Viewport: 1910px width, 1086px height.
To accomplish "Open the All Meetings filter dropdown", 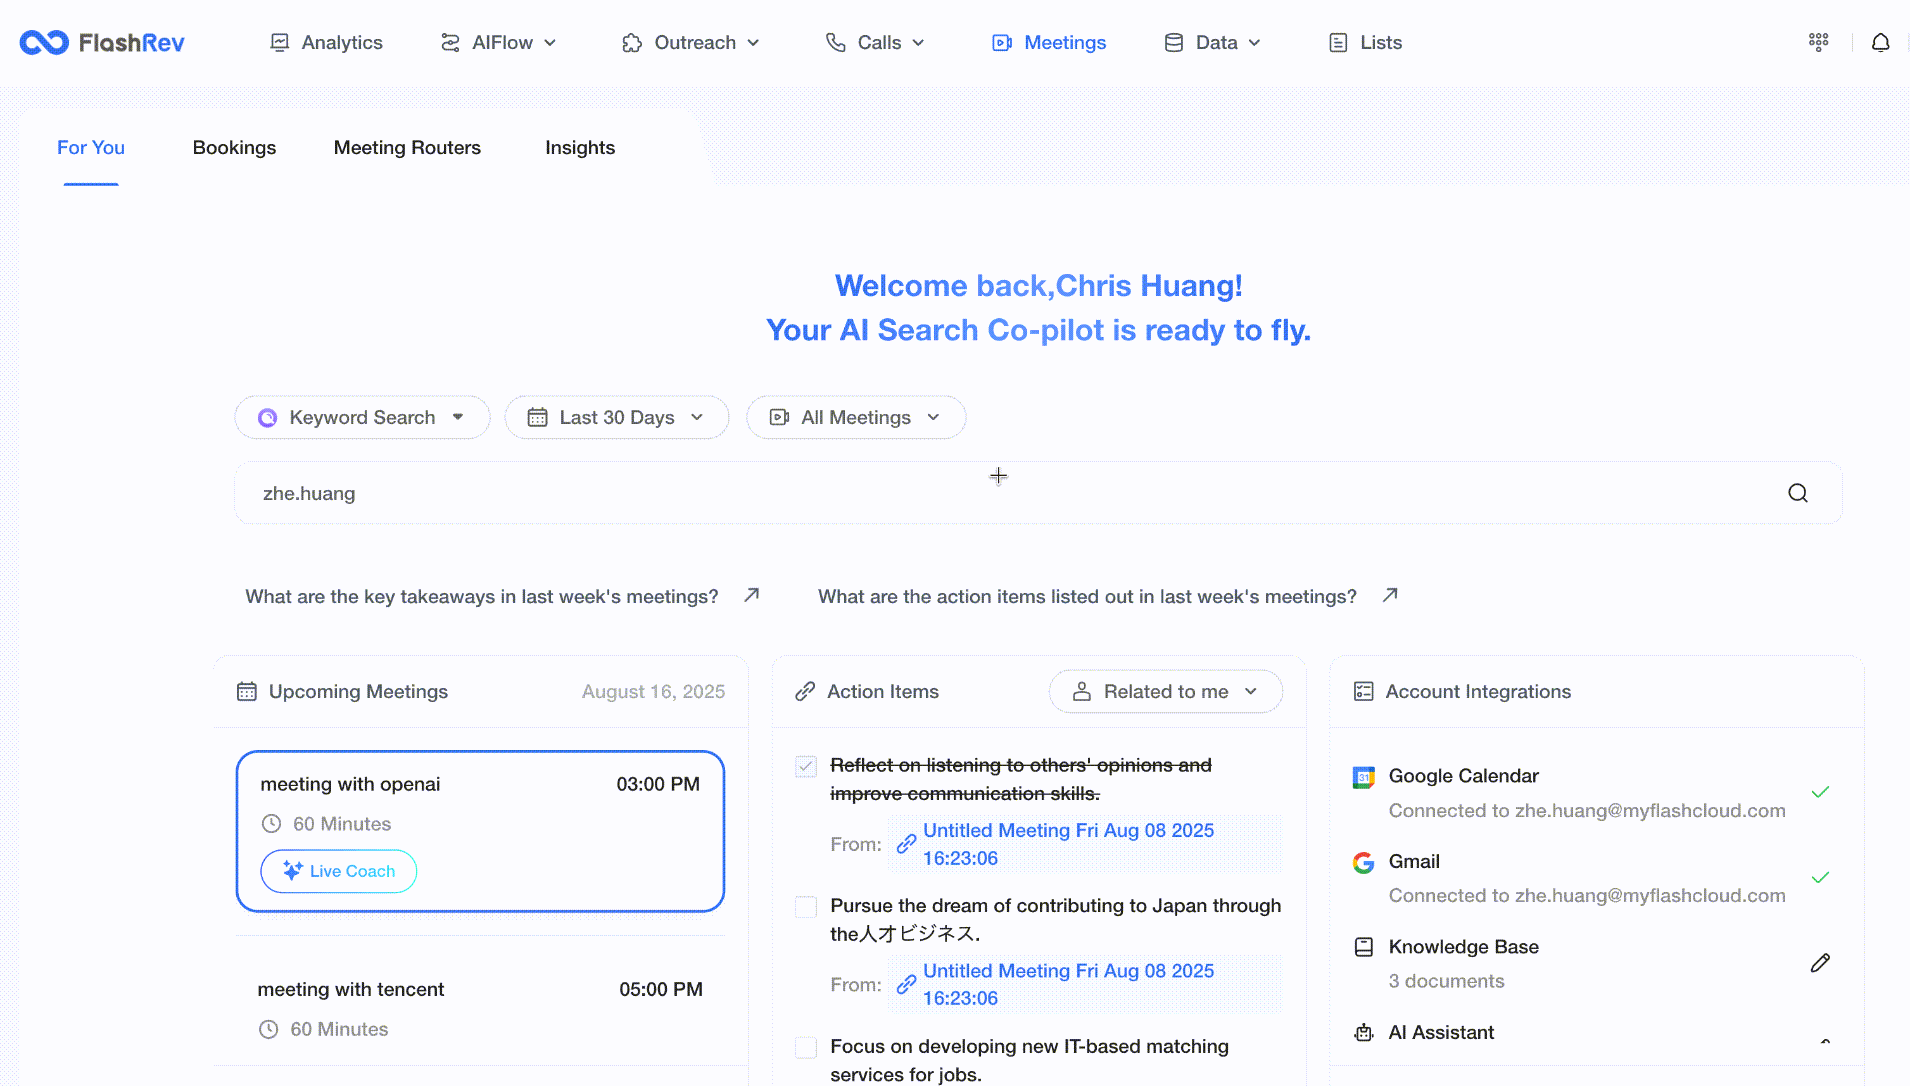I will pos(856,417).
